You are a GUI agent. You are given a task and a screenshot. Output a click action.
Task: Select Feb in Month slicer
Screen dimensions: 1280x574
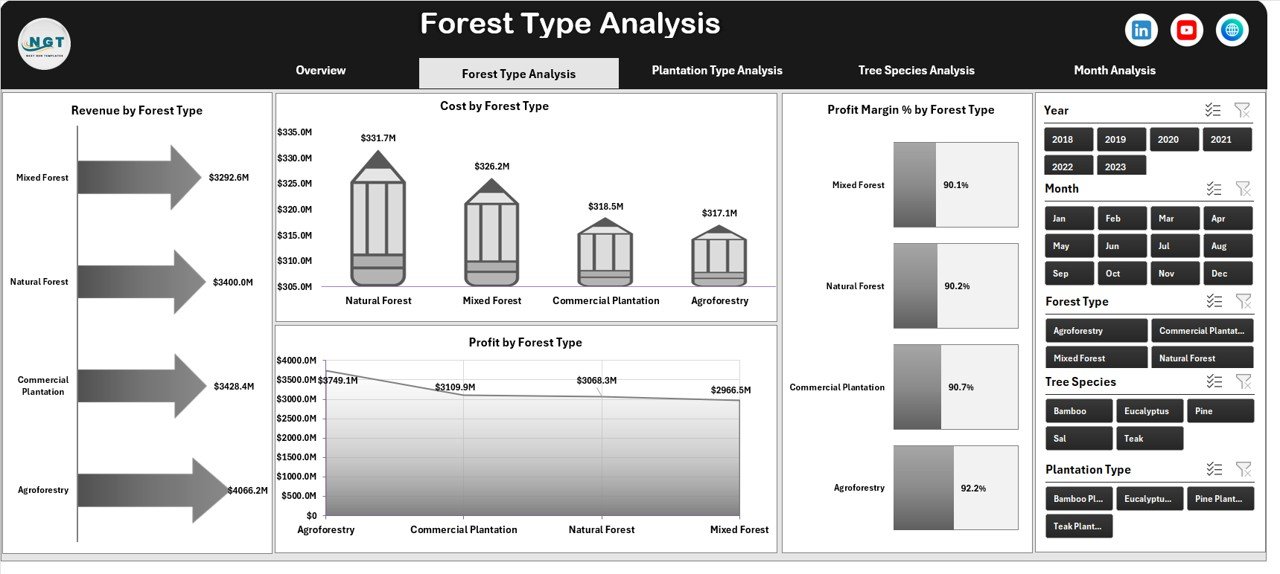tap(1122, 218)
